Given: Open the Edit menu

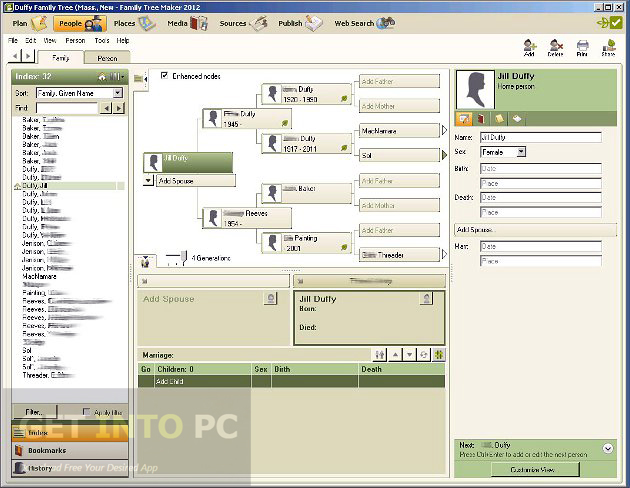Looking at the screenshot, I should tap(31, 41).
